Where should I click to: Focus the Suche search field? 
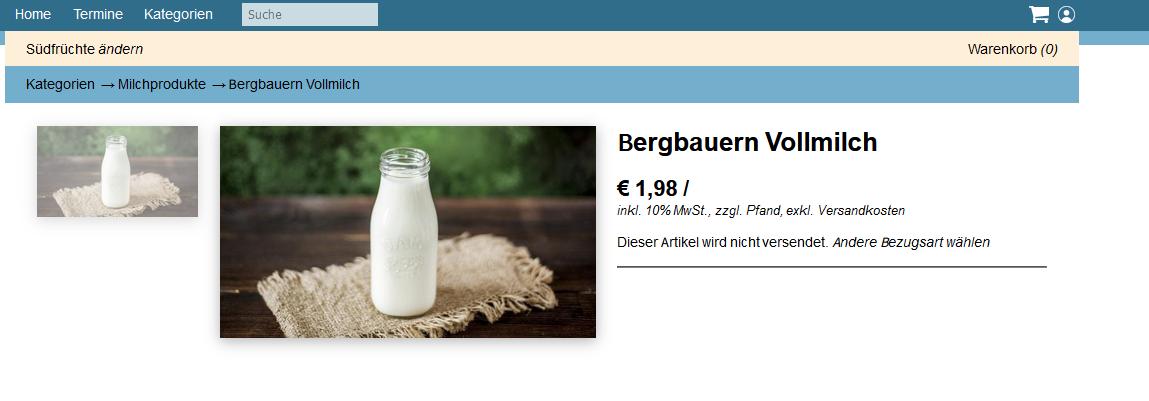click(x=310, y=15)
